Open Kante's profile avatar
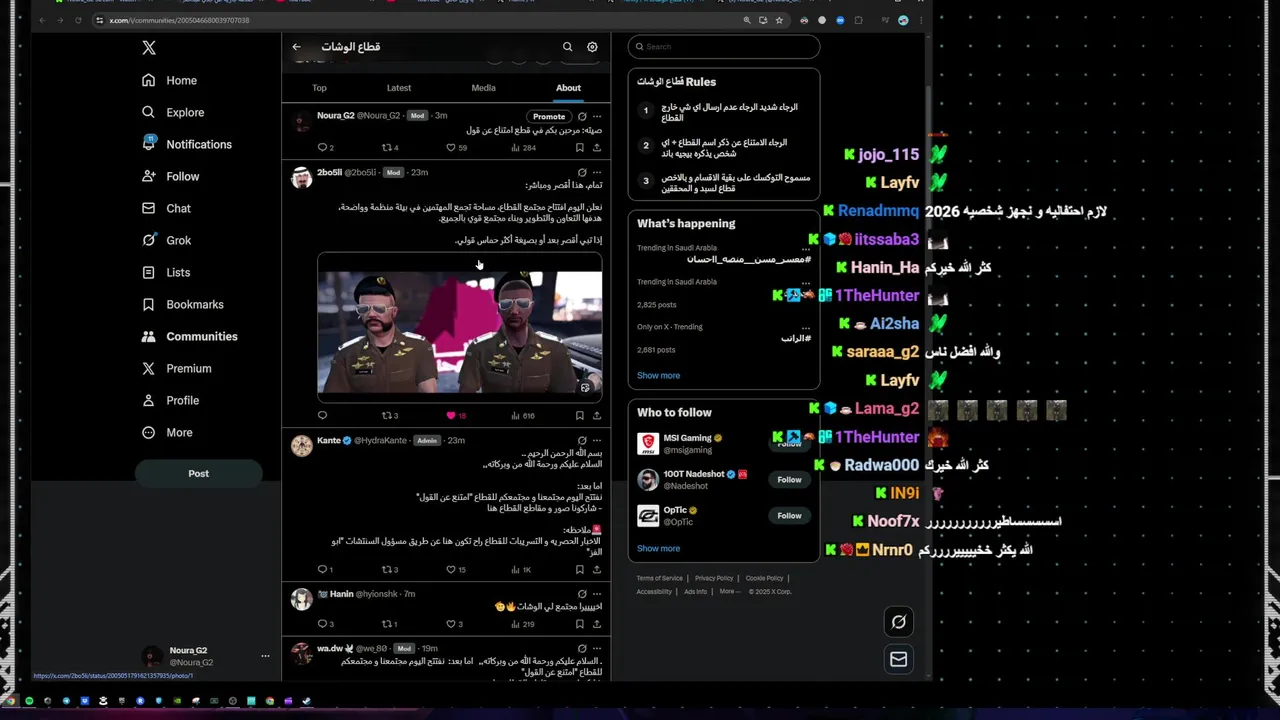Image resolution: width=1280 pixels, height=720 pixels. coord(301,445)
